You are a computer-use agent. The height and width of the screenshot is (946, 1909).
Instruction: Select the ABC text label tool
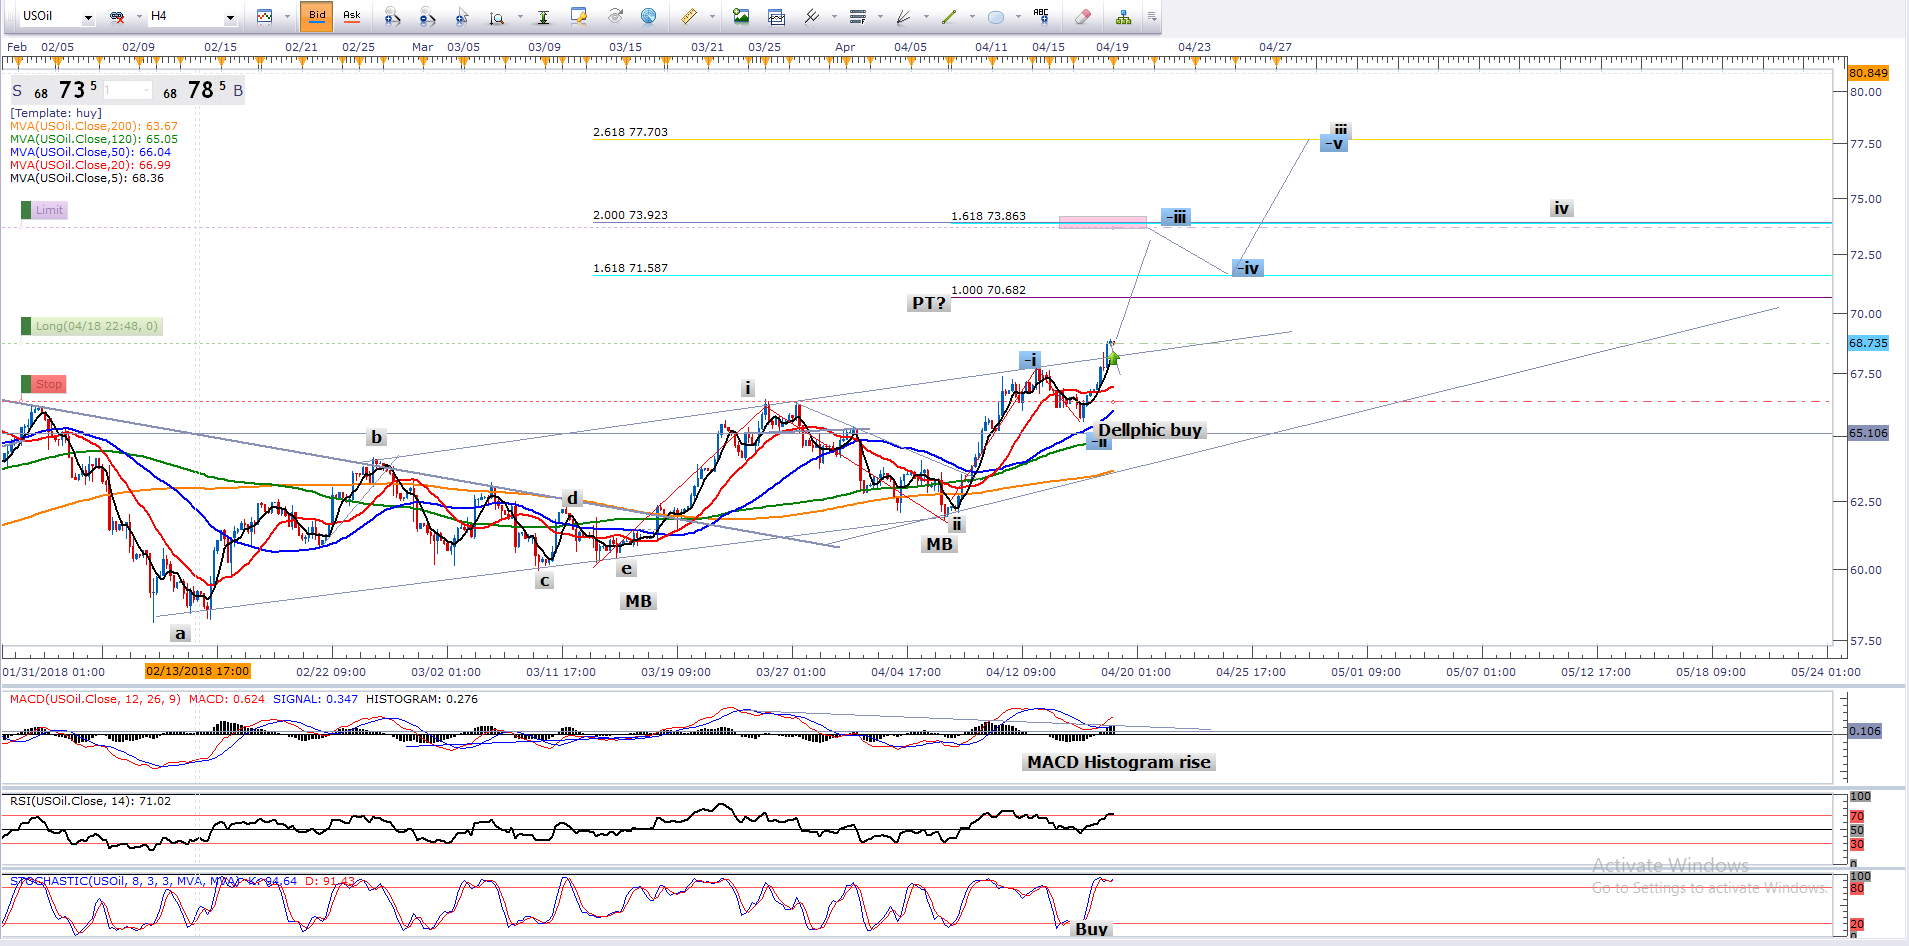click(x=1041, y=16)
